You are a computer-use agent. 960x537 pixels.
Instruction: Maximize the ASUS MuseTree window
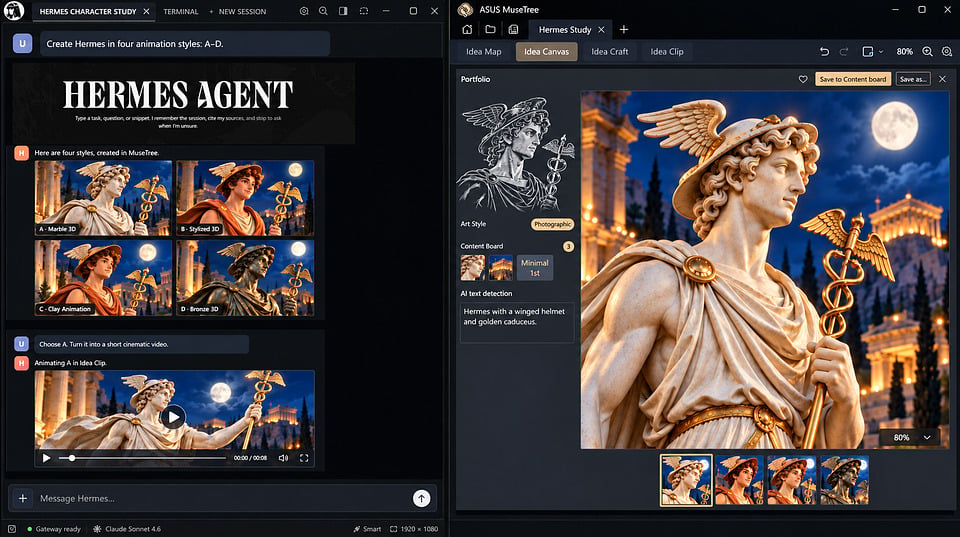[x=921, y=10]
